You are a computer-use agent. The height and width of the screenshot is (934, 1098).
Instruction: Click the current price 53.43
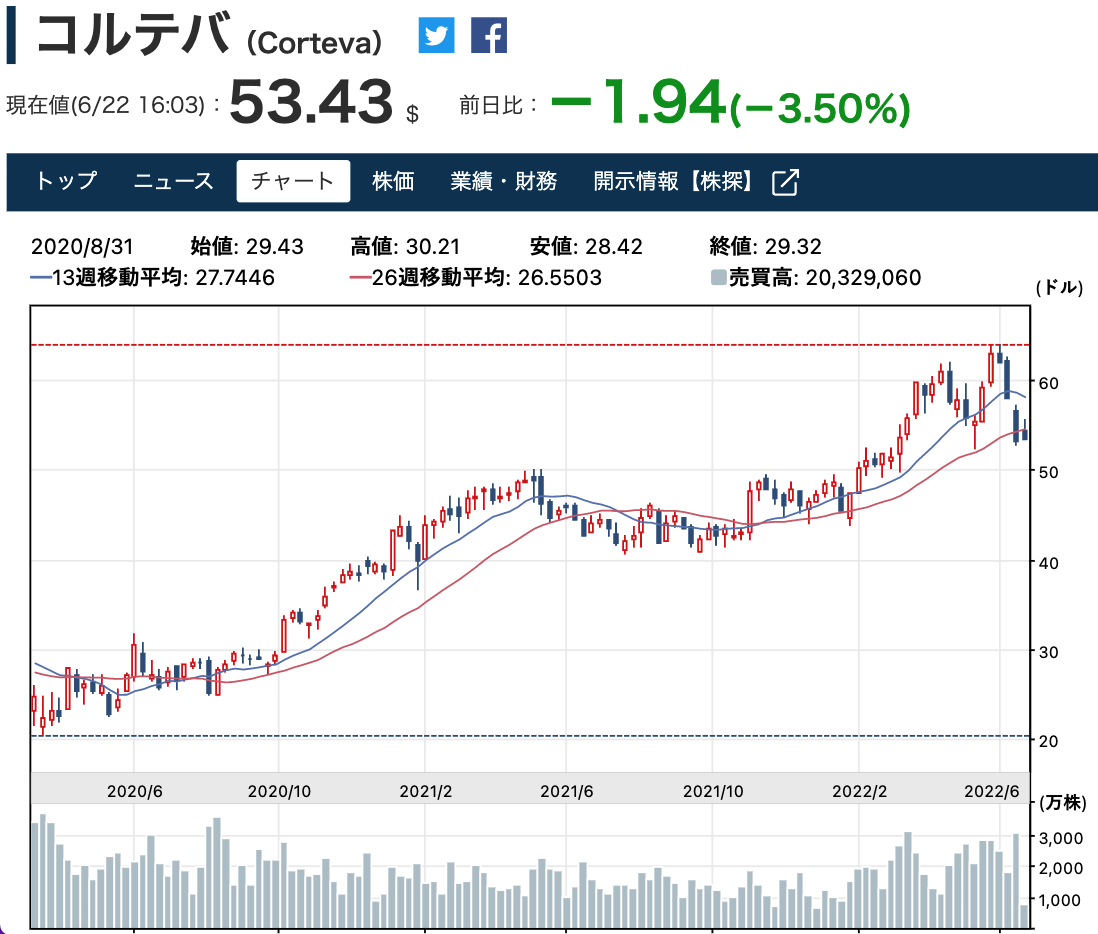tap(312, 102)
